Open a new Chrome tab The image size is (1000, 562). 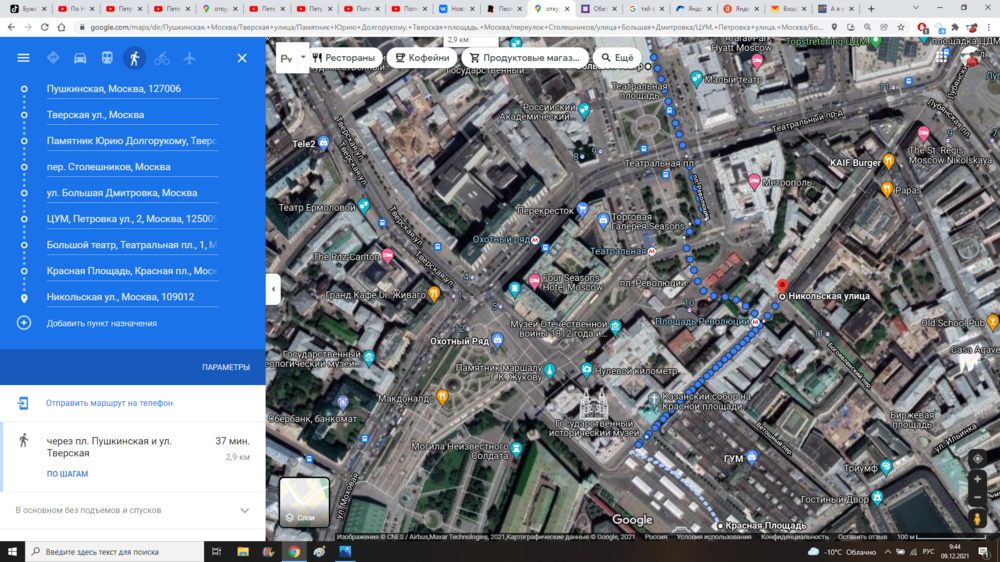coord(871,9)
